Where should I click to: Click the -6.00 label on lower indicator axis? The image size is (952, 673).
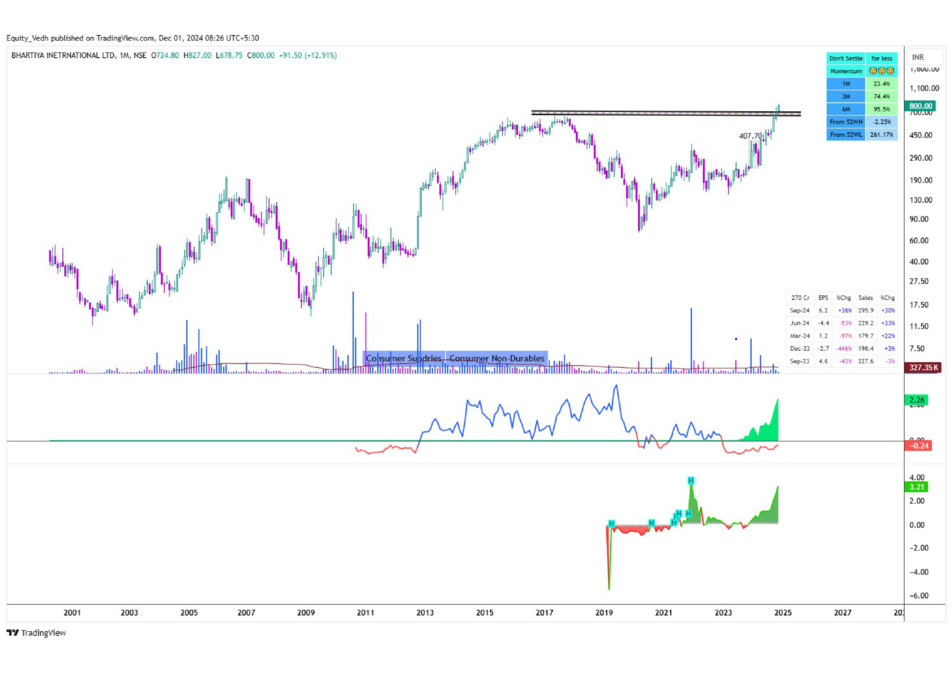point(919,596)
